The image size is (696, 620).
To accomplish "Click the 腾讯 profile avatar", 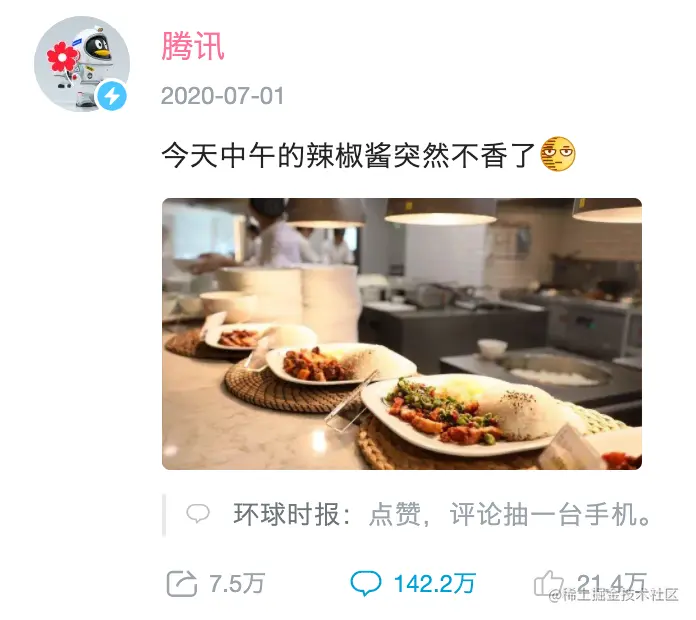I will (x=82, y=64).
